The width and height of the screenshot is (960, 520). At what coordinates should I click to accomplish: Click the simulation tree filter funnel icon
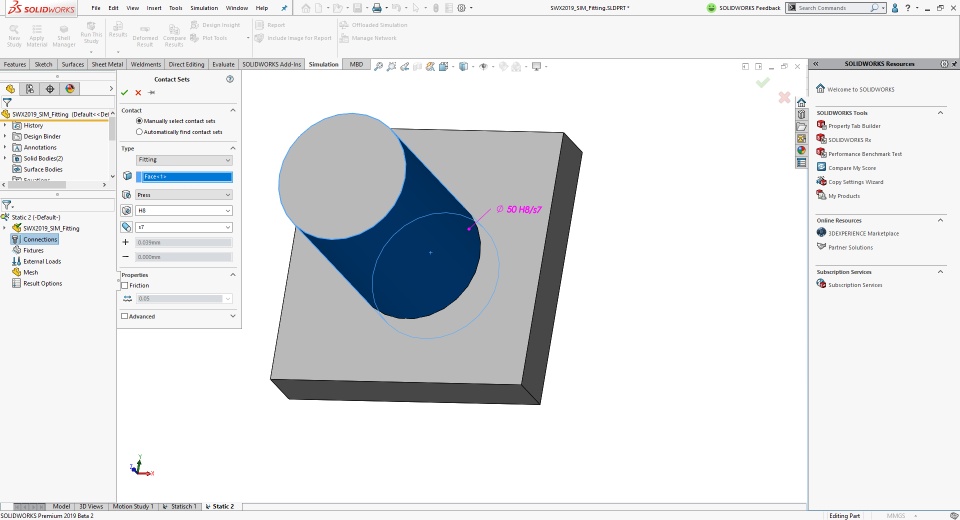click(7, 205)
